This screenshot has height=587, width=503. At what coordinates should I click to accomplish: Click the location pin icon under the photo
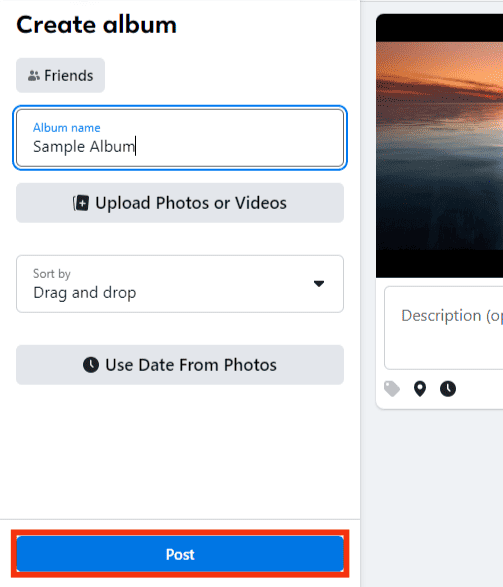point(420,389)
